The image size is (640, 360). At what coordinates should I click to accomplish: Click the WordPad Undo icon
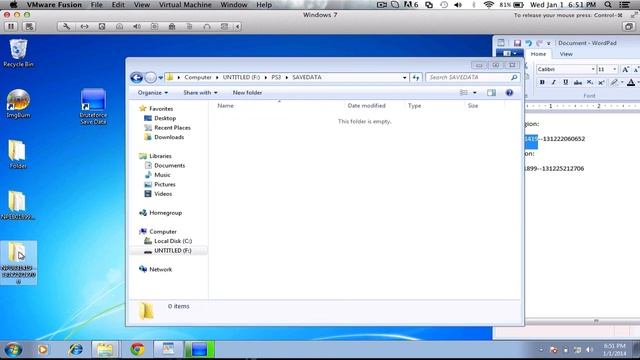coord(529,43)
